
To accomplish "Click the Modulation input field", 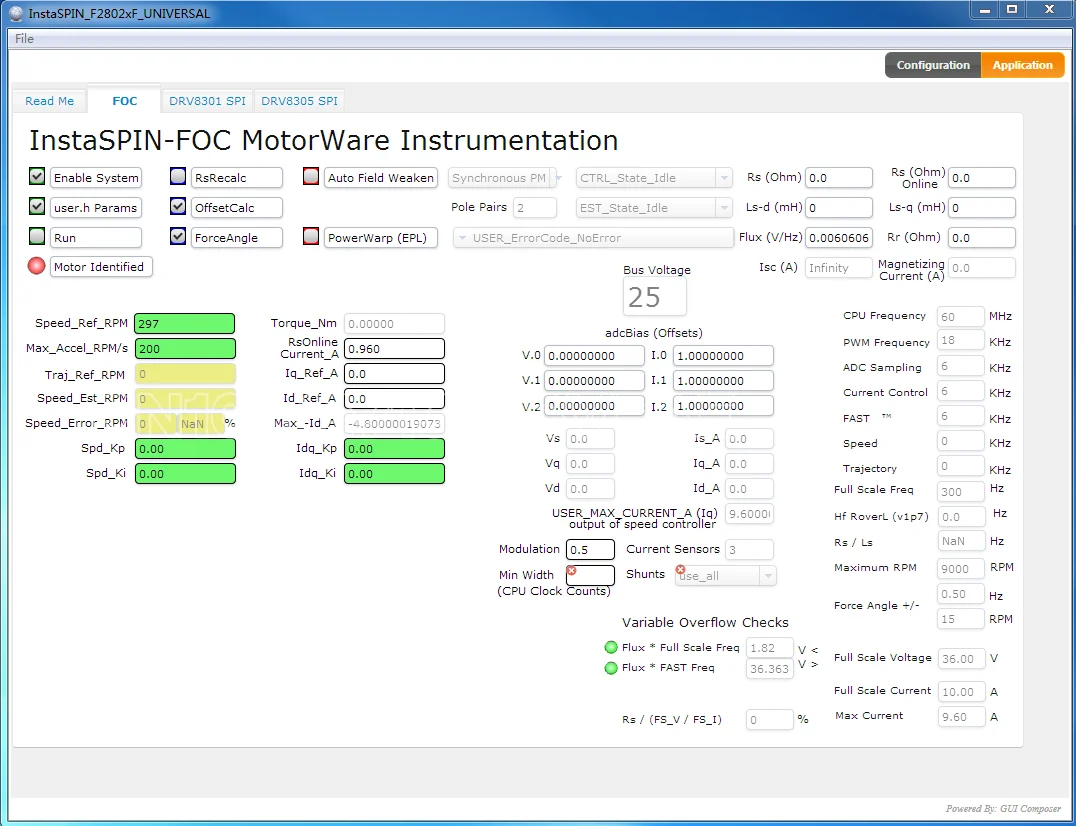I will 590,550.
